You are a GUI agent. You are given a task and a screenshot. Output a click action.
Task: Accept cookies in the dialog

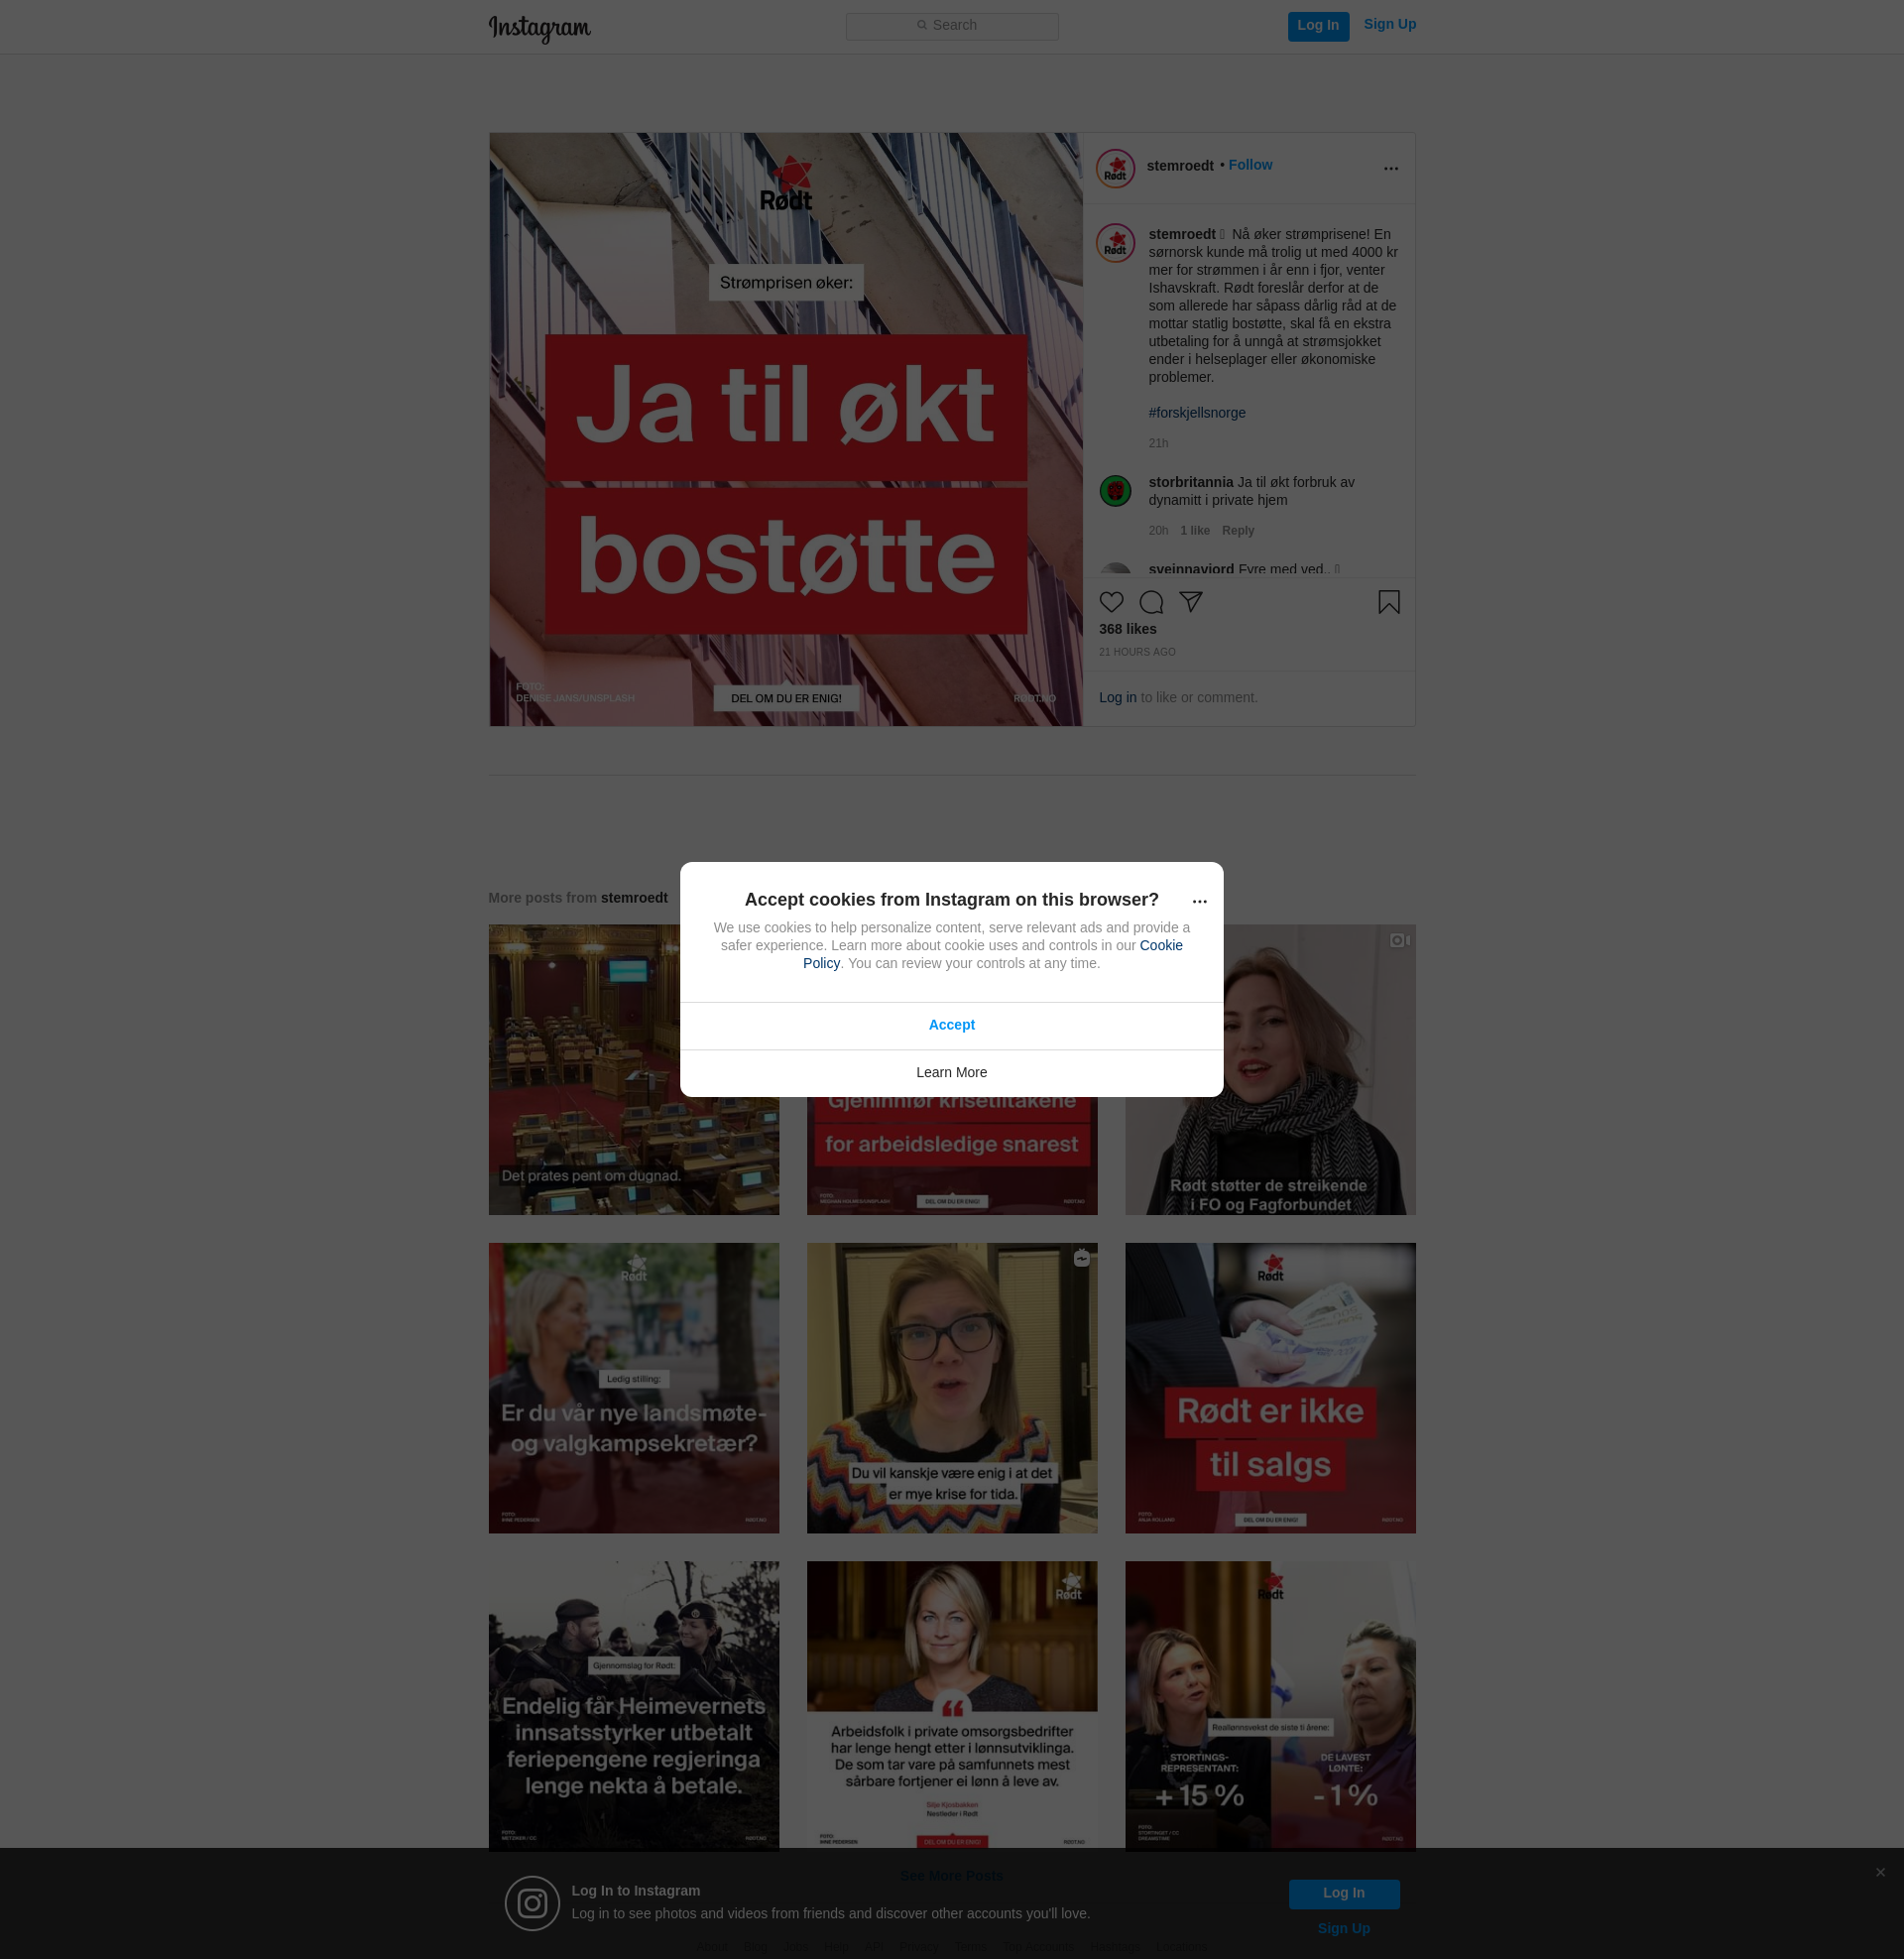coord(951,1025)
